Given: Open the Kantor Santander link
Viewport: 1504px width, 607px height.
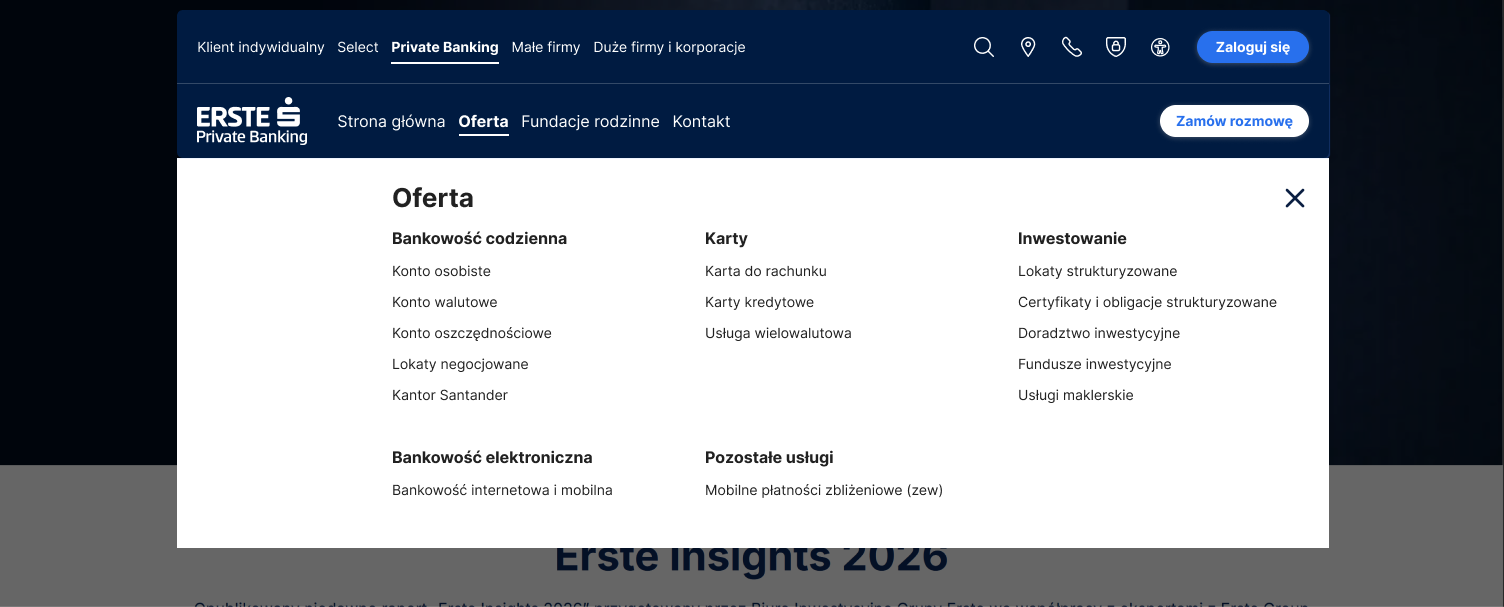Looking at the screenshot, I should pyautogui.click(x=450, y=395).
